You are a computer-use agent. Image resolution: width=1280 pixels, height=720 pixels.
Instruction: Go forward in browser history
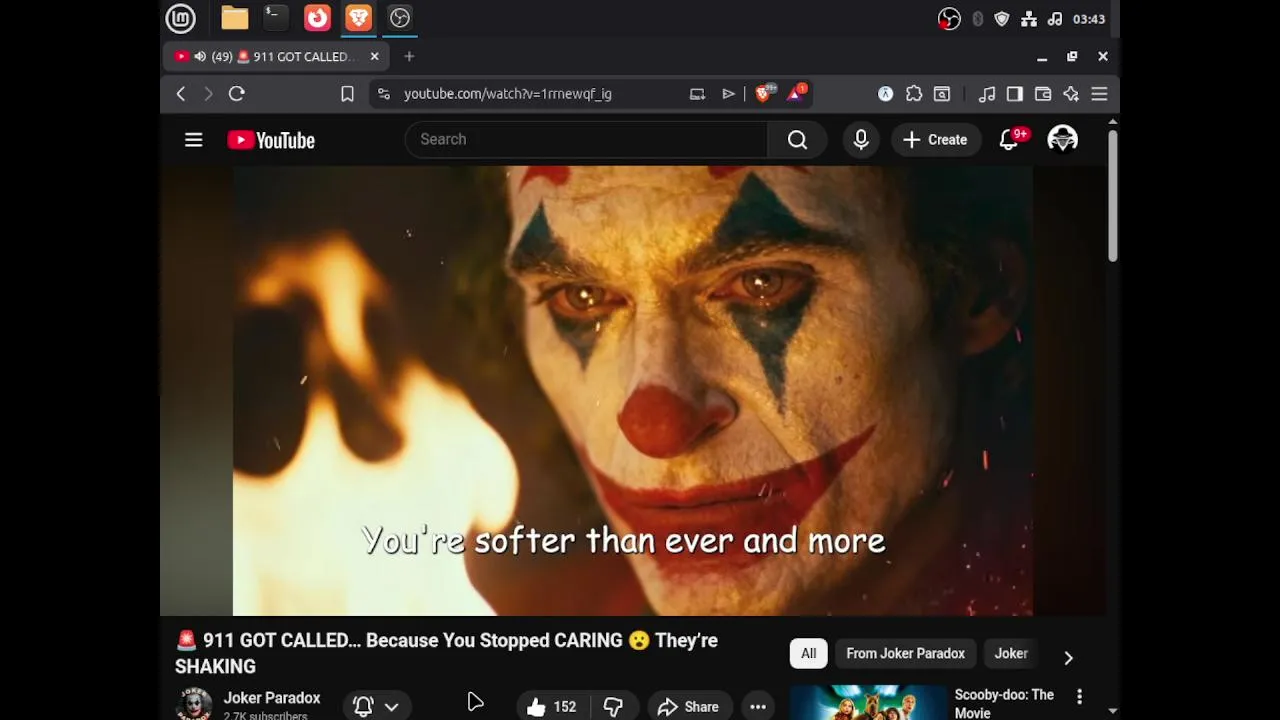point(208,94)
